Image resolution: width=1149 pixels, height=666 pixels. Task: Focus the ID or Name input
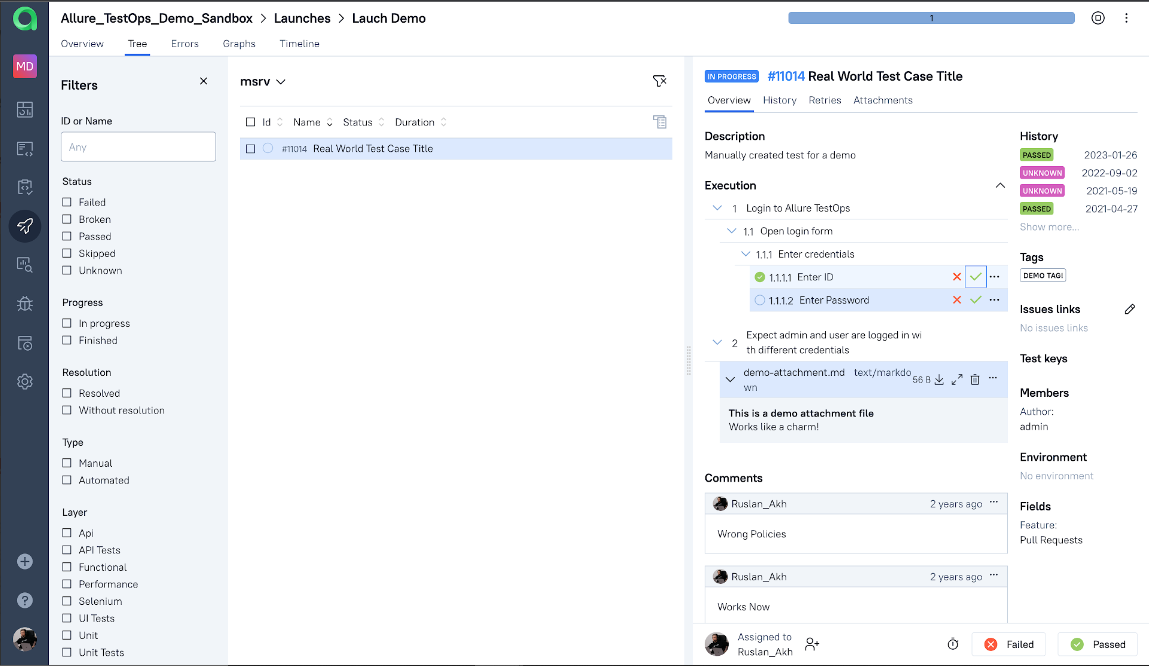coord(138,147)
